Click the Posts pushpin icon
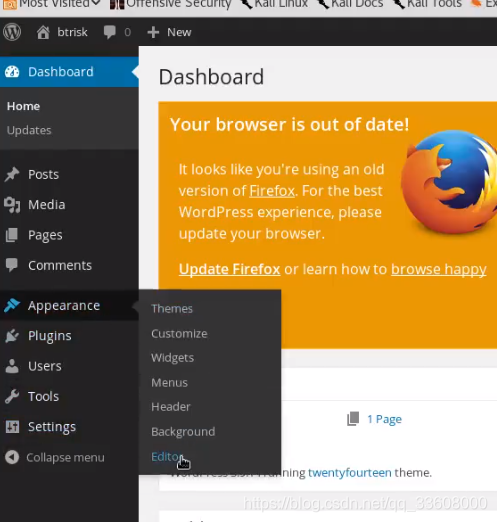Image resolution: width=497 pixels, height=522 pixels. 12,174
